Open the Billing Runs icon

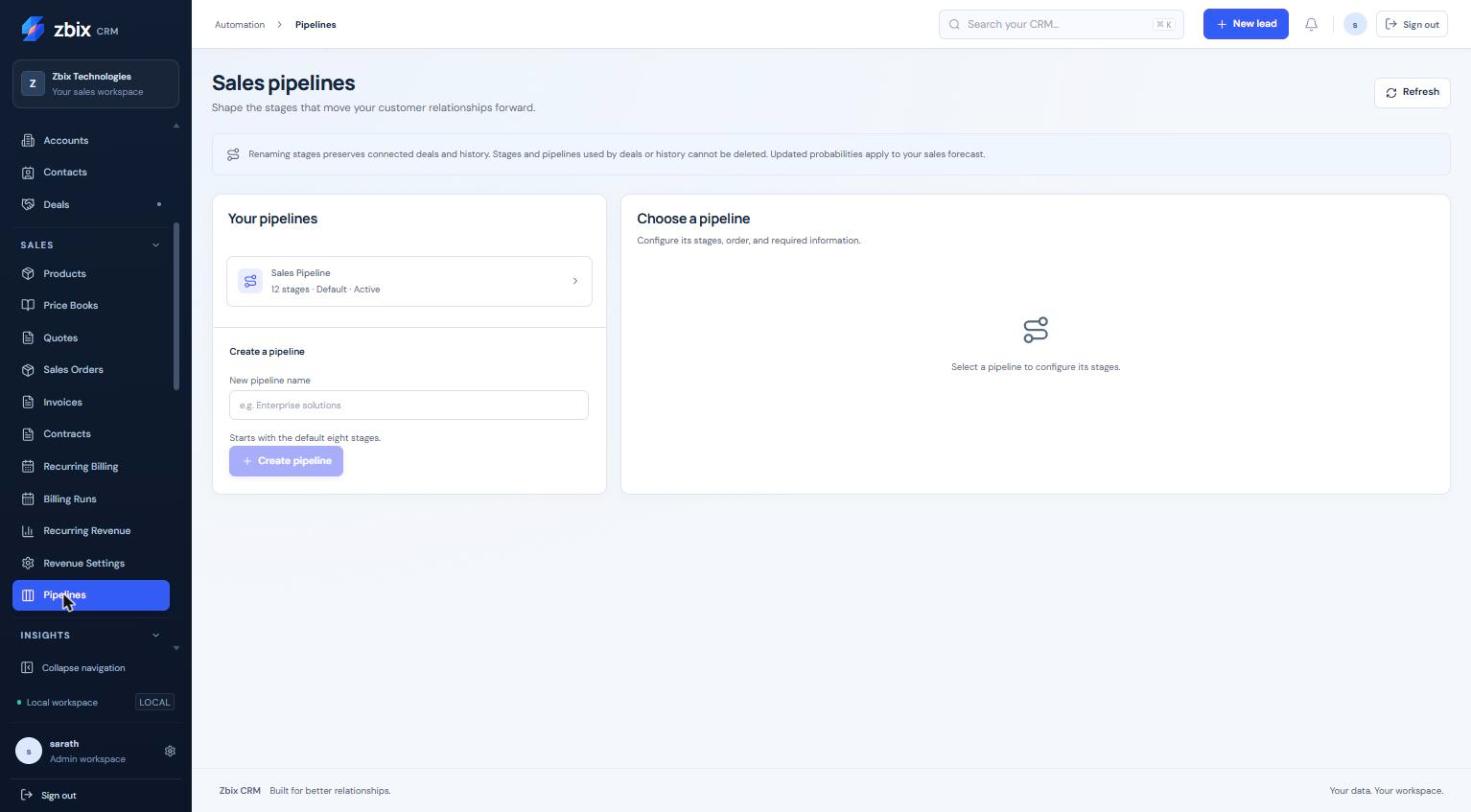click(x=28, y=498)
